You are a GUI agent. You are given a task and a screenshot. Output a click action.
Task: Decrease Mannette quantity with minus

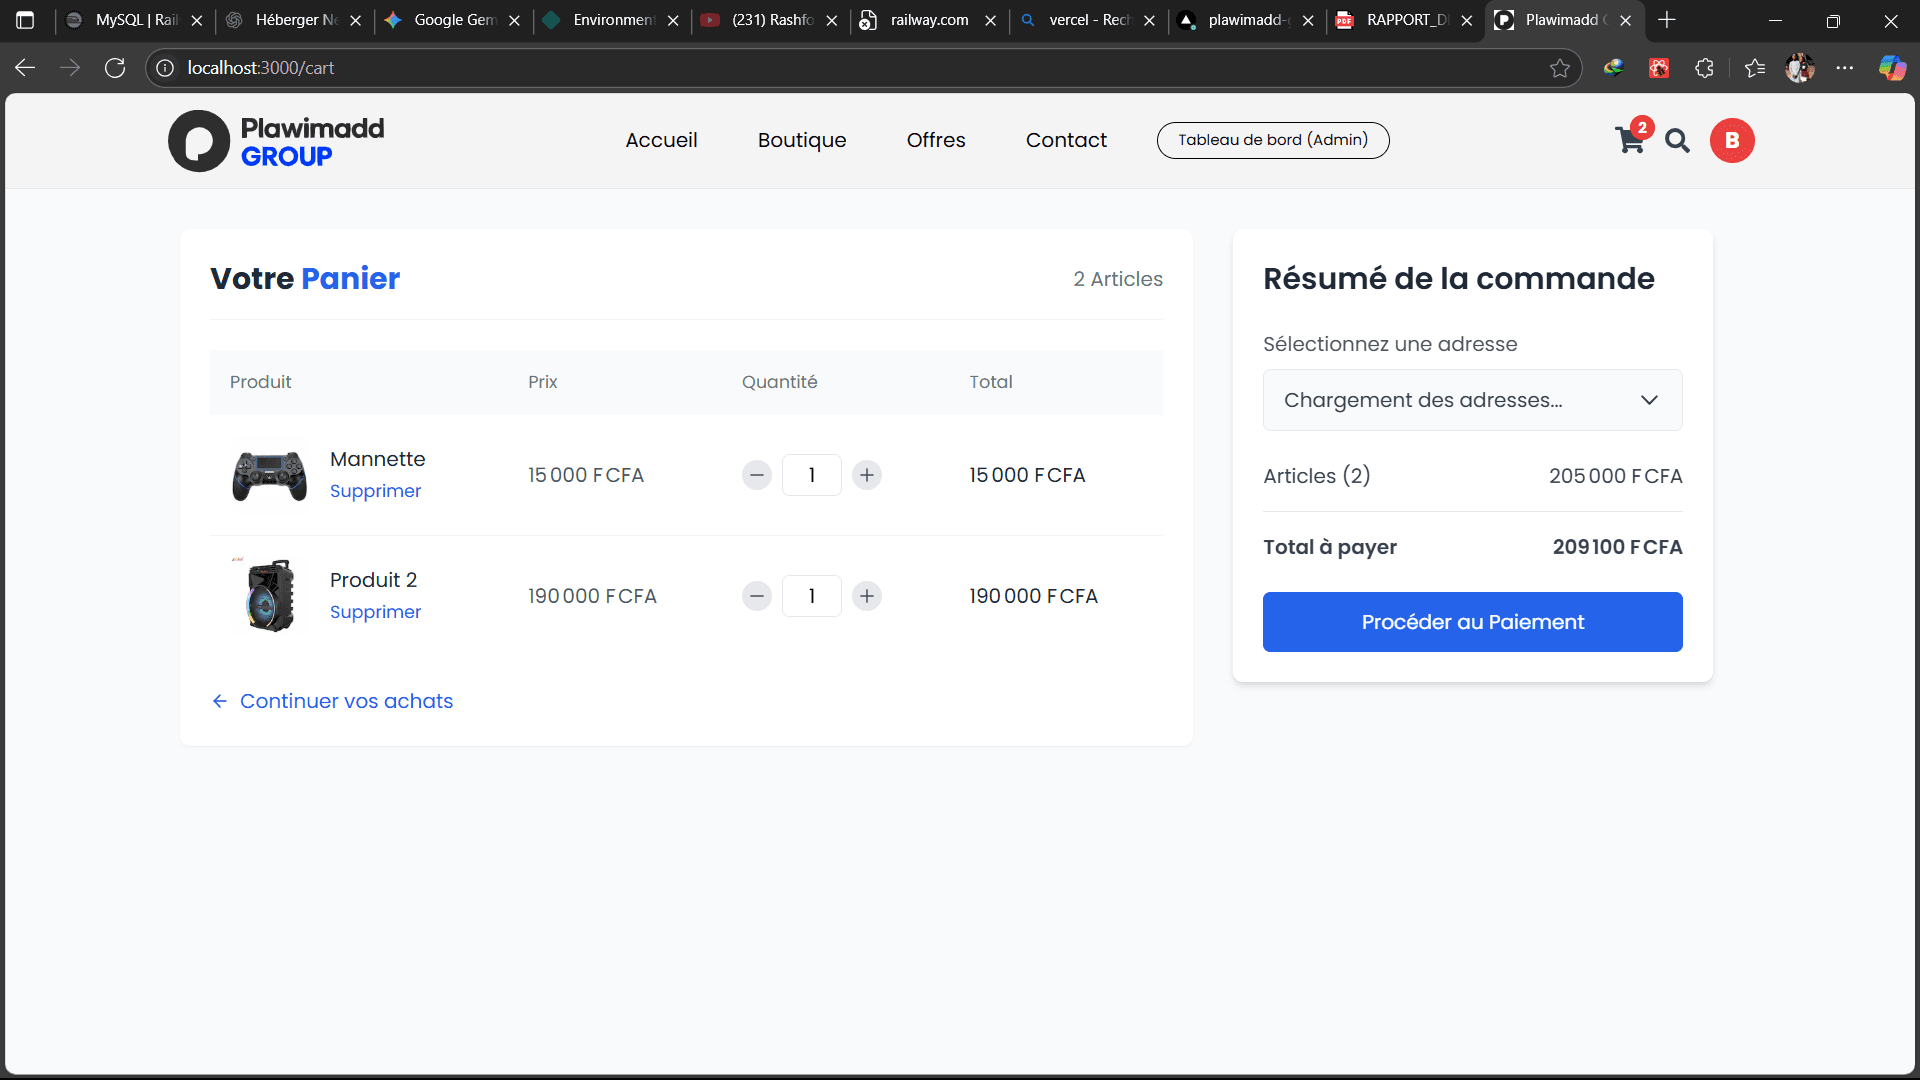pyautogui.click(x=757, y=475)
